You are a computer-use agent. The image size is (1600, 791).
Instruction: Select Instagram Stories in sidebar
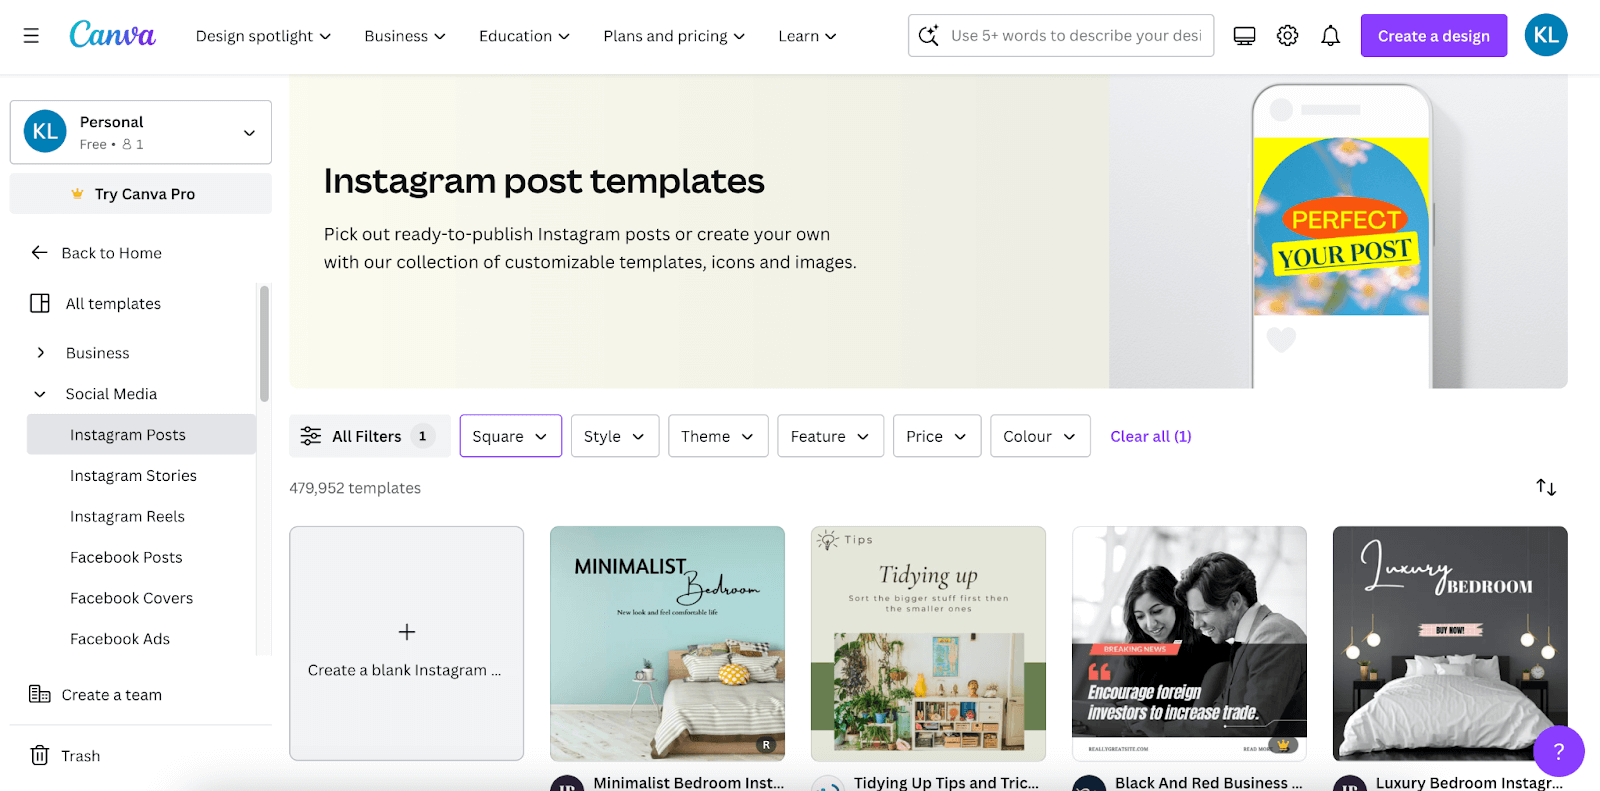tap(133, 476)
